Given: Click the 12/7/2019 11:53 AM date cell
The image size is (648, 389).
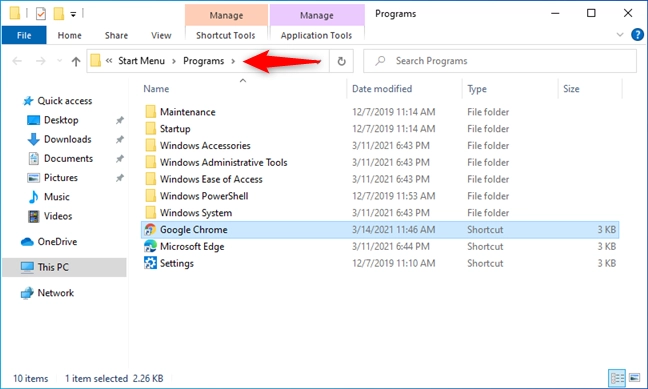Looking at the screenshot, I should 393,196.
